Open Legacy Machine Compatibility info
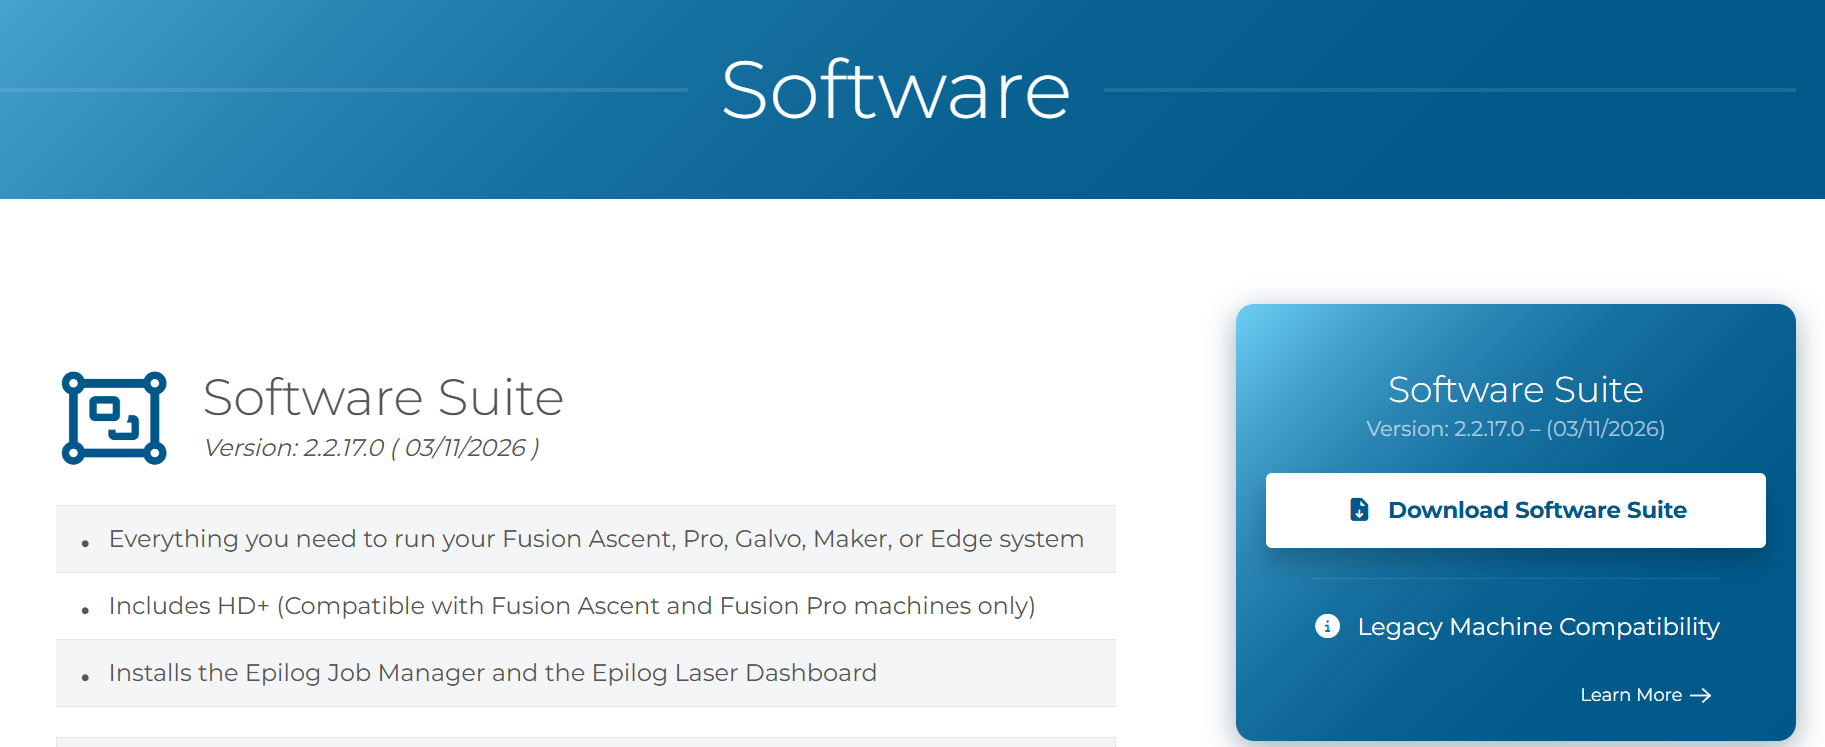 (x=1517, y=626)
